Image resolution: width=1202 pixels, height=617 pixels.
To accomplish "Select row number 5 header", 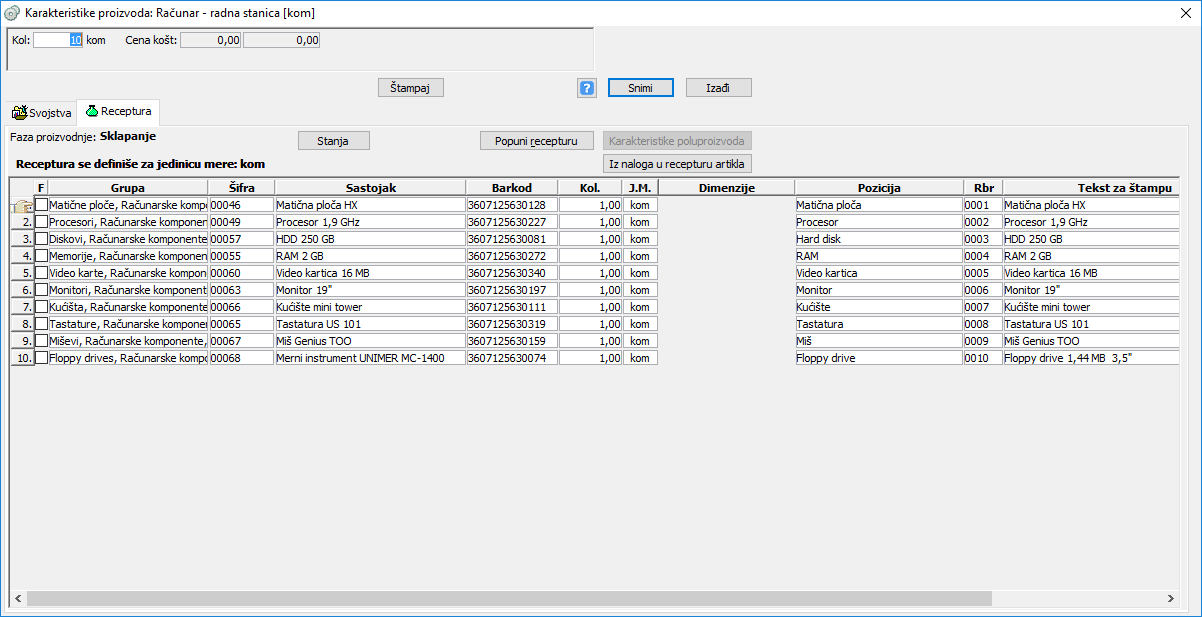I will click(x=22, y=273).
